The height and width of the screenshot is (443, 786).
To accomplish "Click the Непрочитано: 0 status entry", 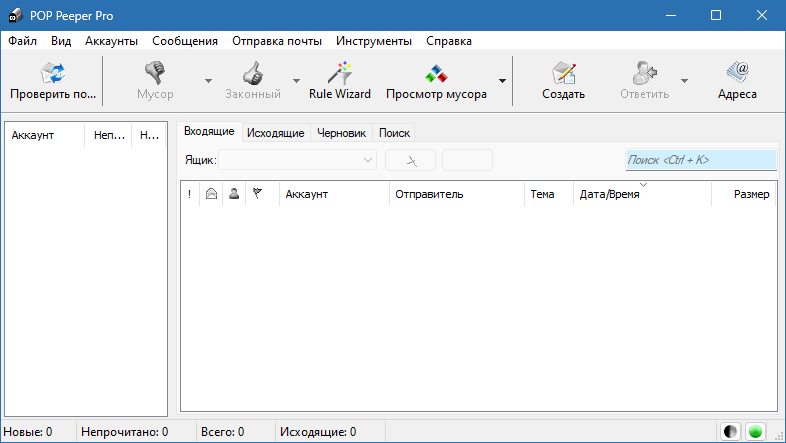I will (125, 432).
